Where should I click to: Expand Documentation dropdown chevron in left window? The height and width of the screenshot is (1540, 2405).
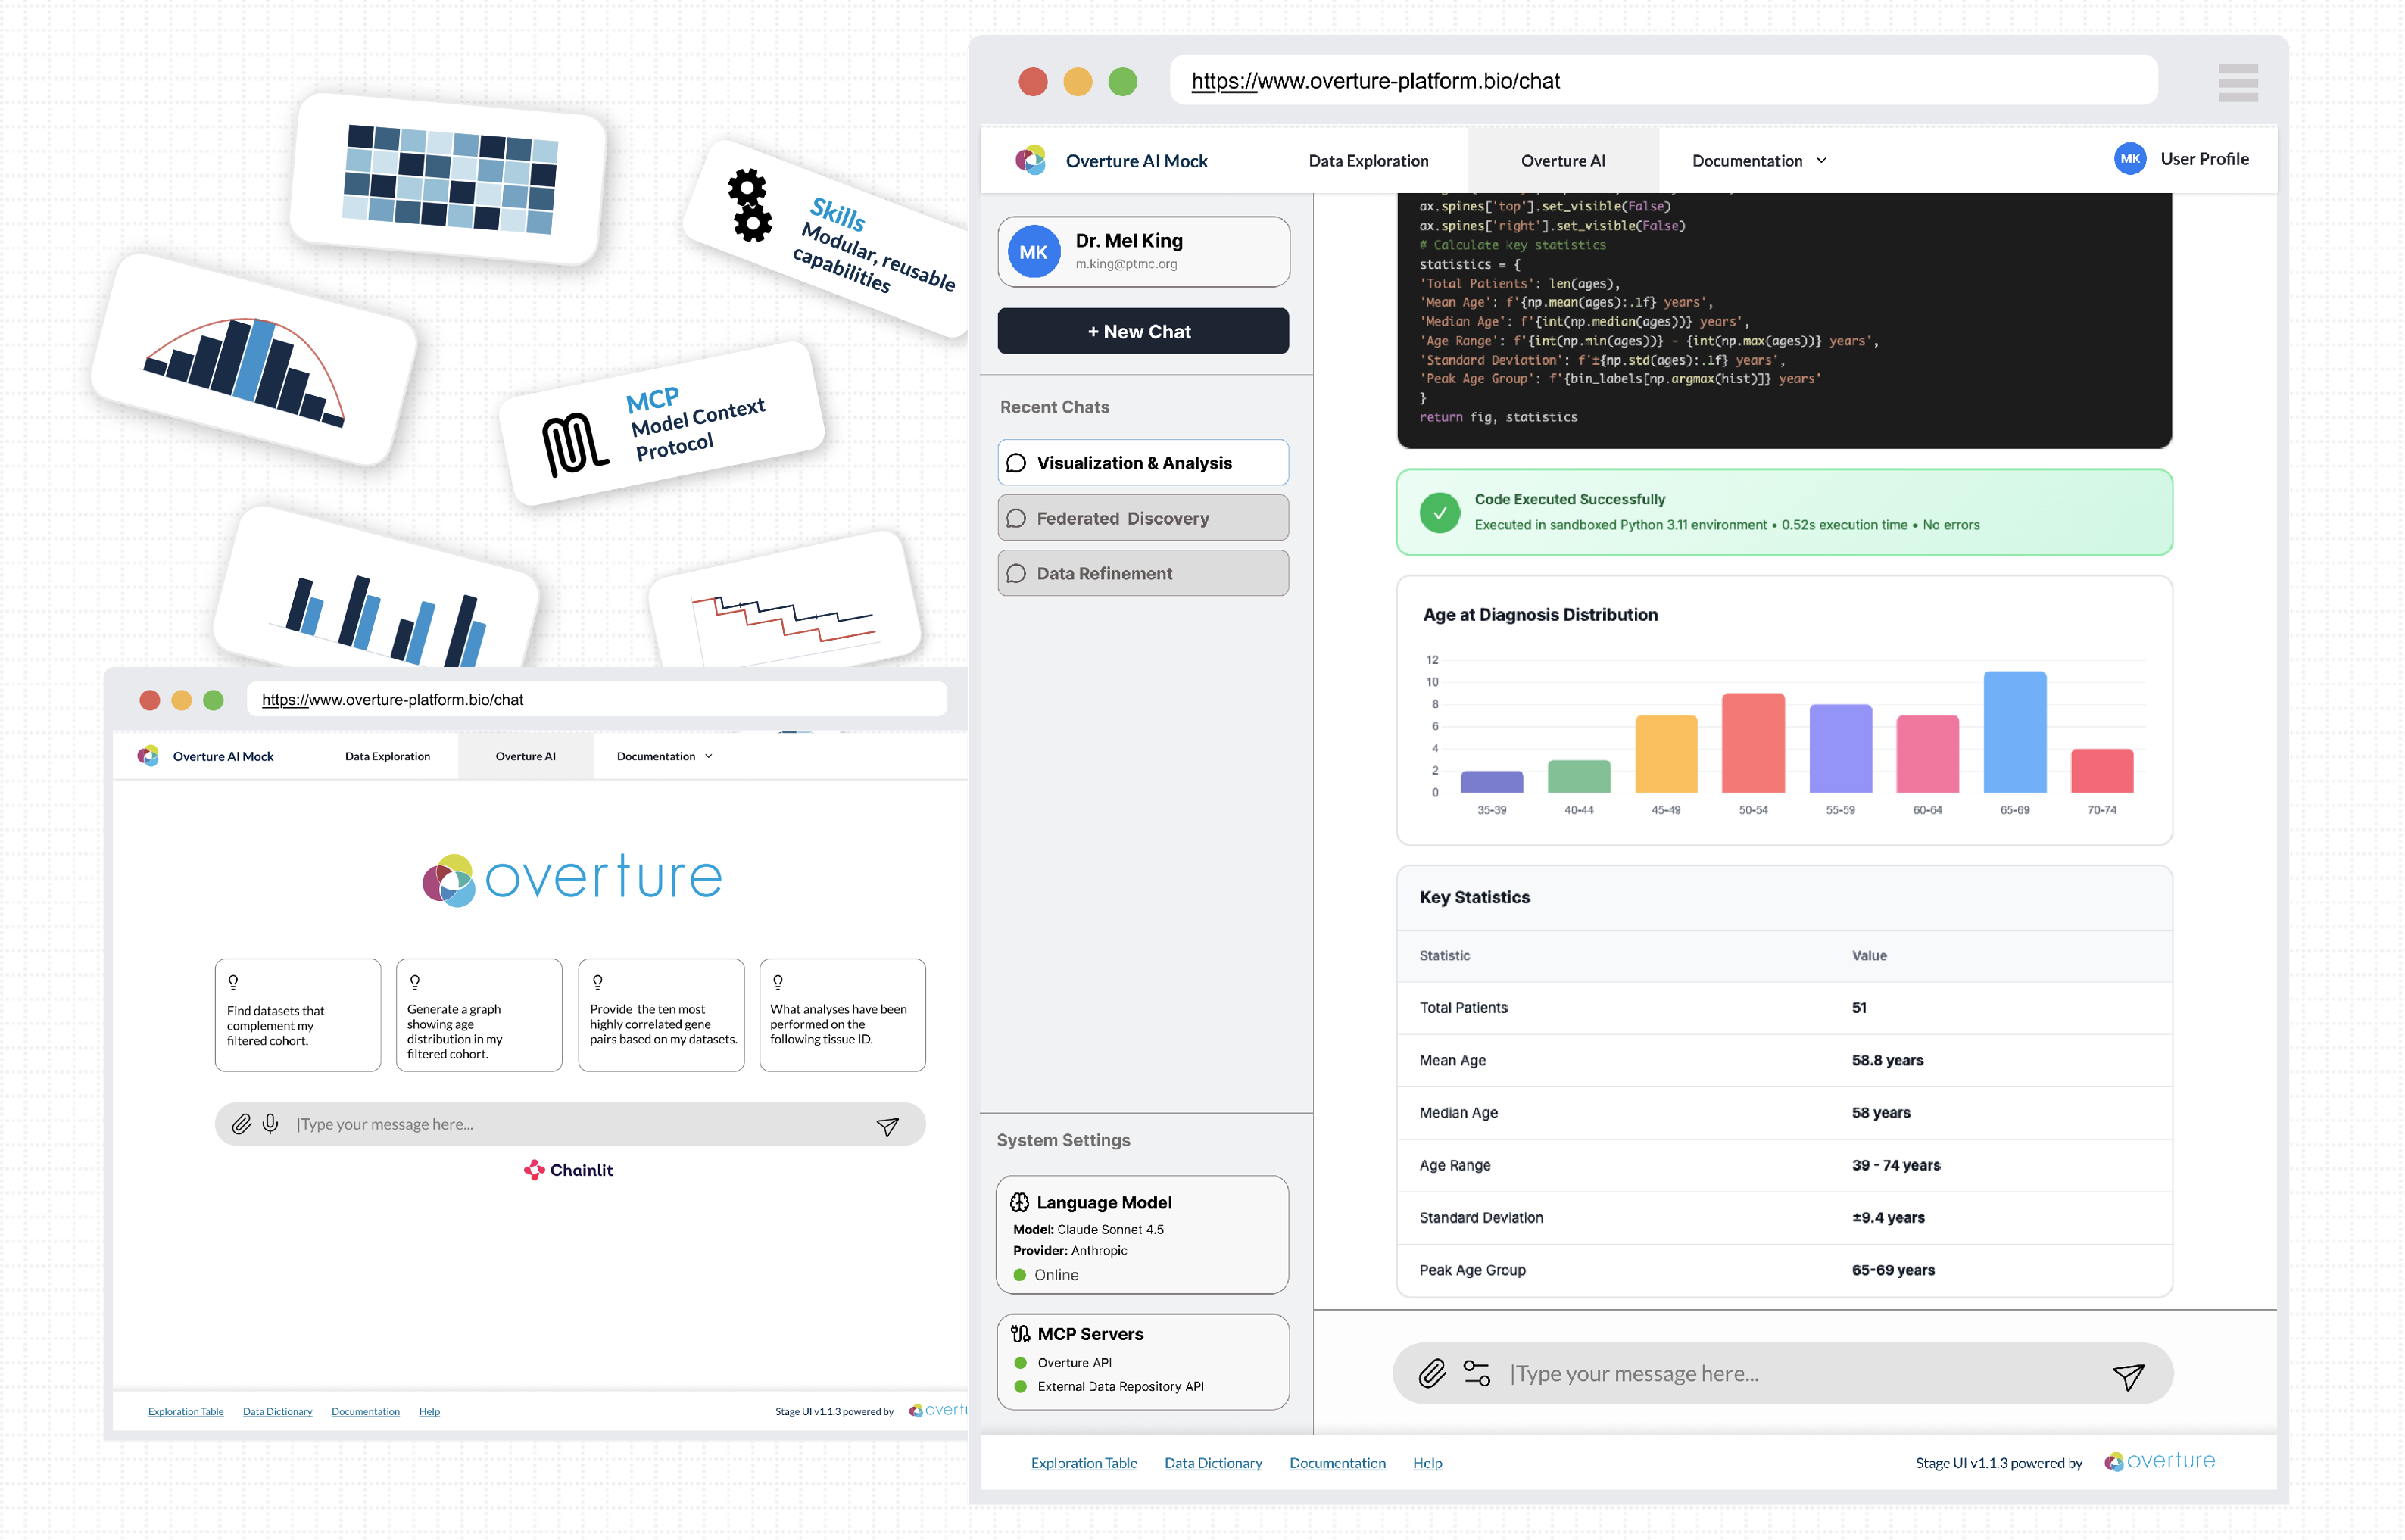tap(708, 756)
